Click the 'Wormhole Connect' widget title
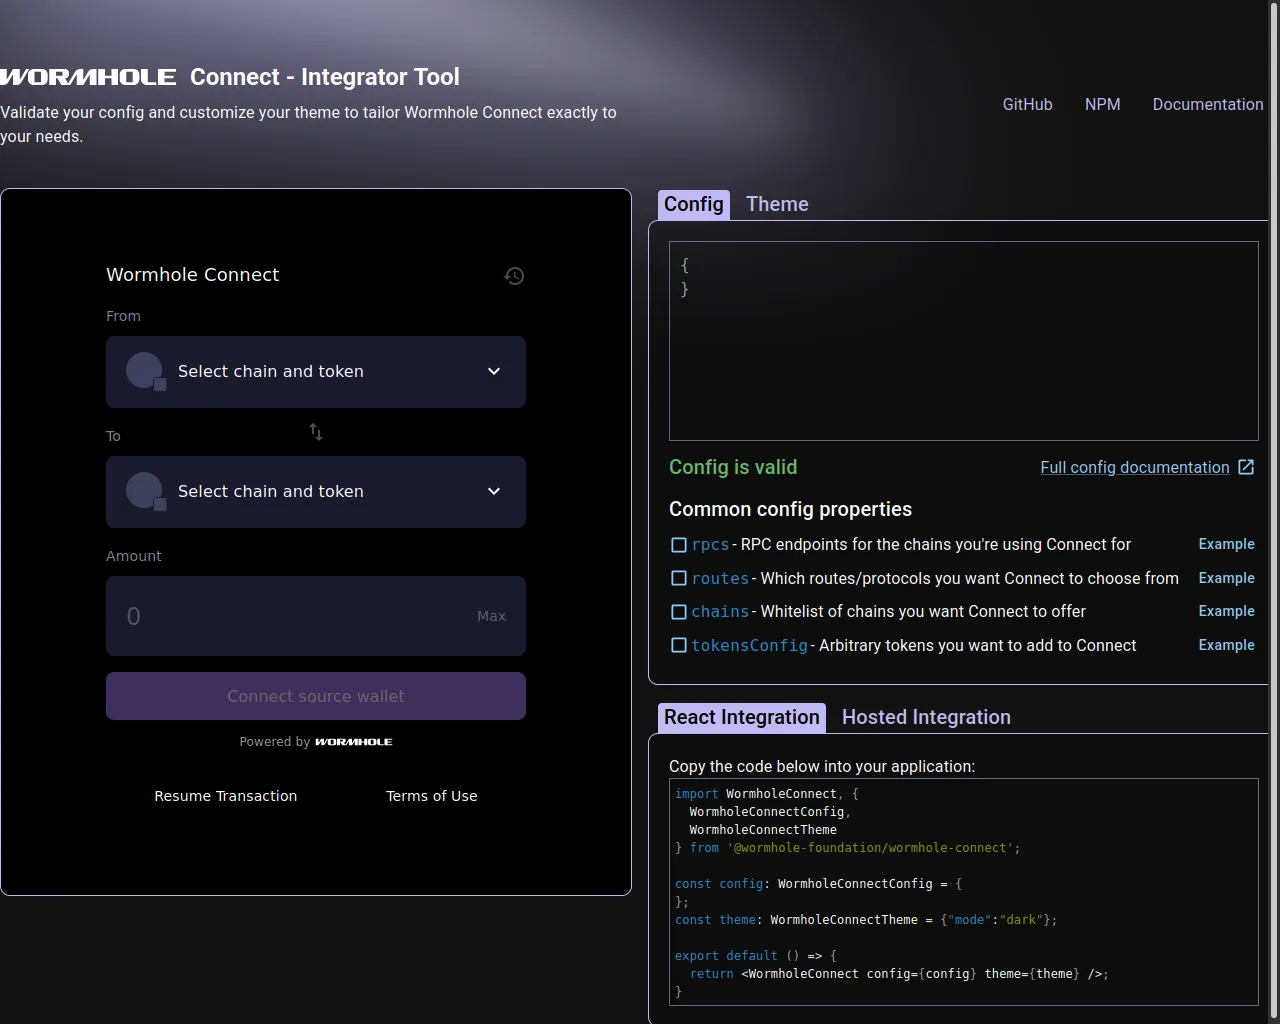This screenshot has width=1280, height=1024. click(193, 275)
